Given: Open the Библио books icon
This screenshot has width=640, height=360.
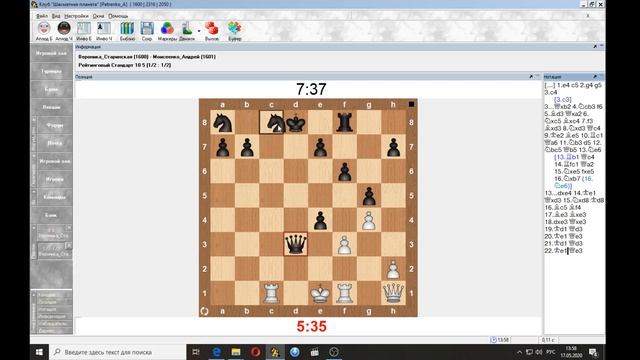Looking at the screenshot, I should tap(127, 31).
